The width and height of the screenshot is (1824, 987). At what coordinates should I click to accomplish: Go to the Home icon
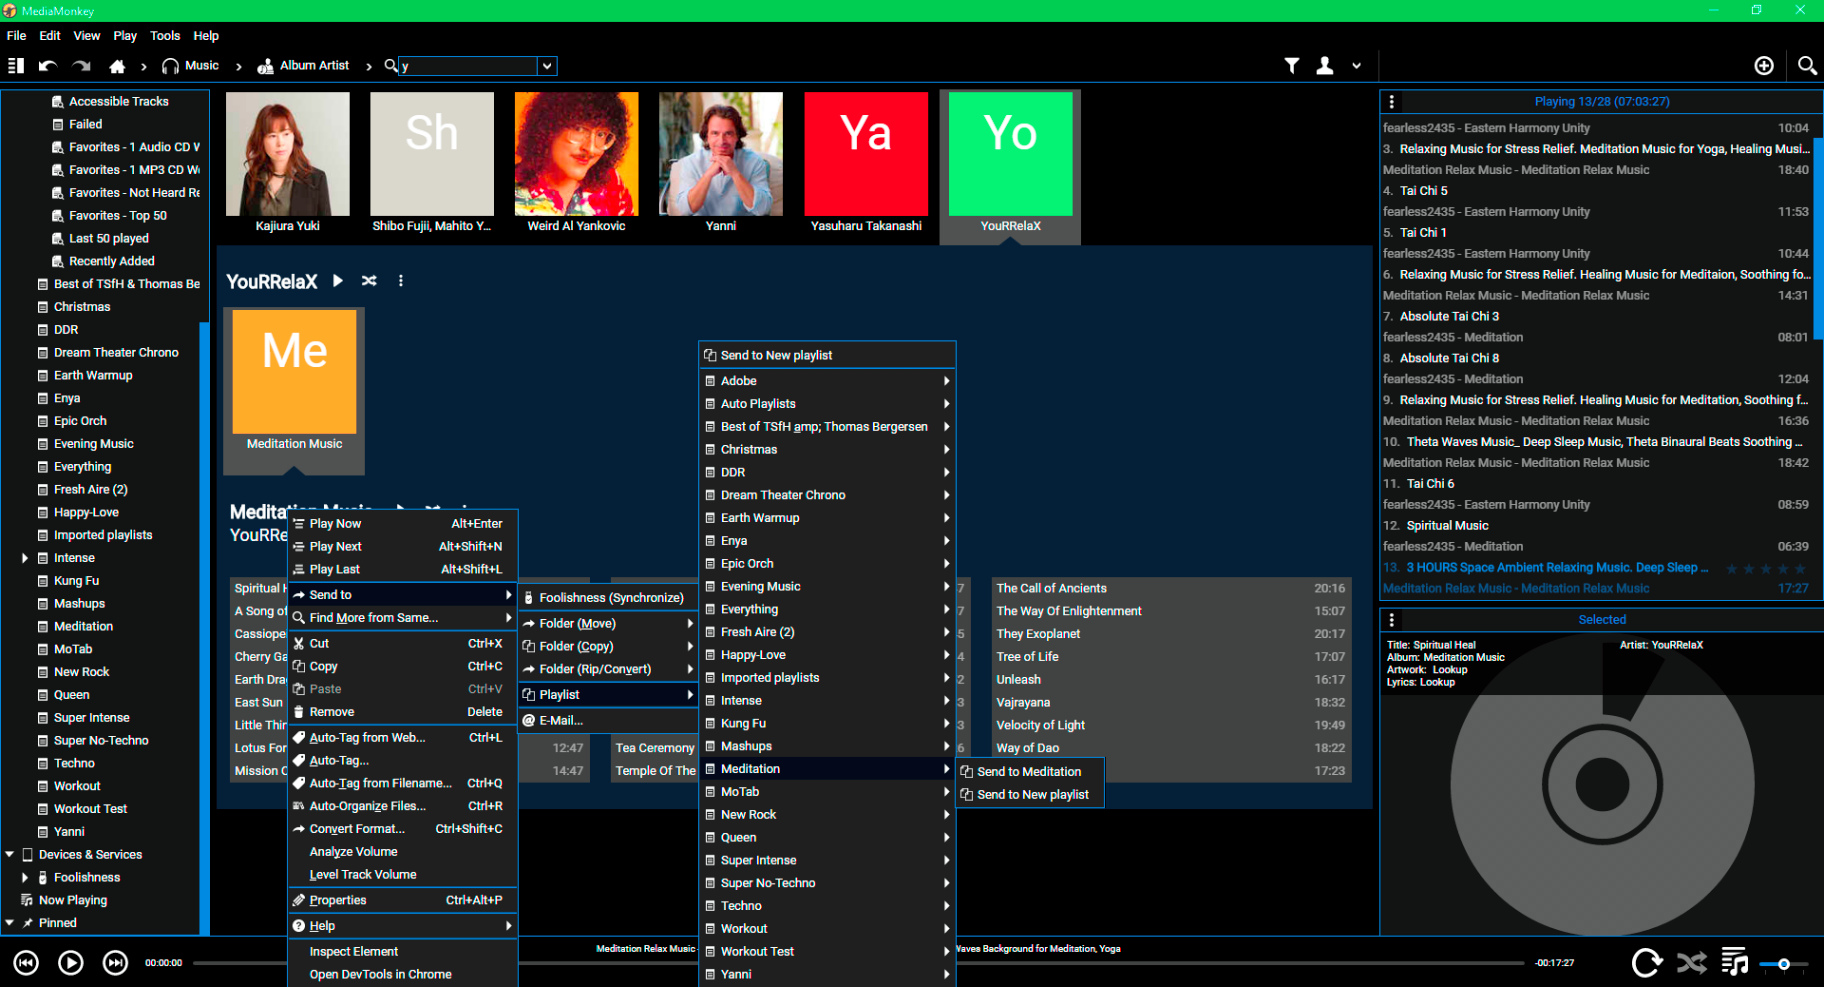(117, 66)
